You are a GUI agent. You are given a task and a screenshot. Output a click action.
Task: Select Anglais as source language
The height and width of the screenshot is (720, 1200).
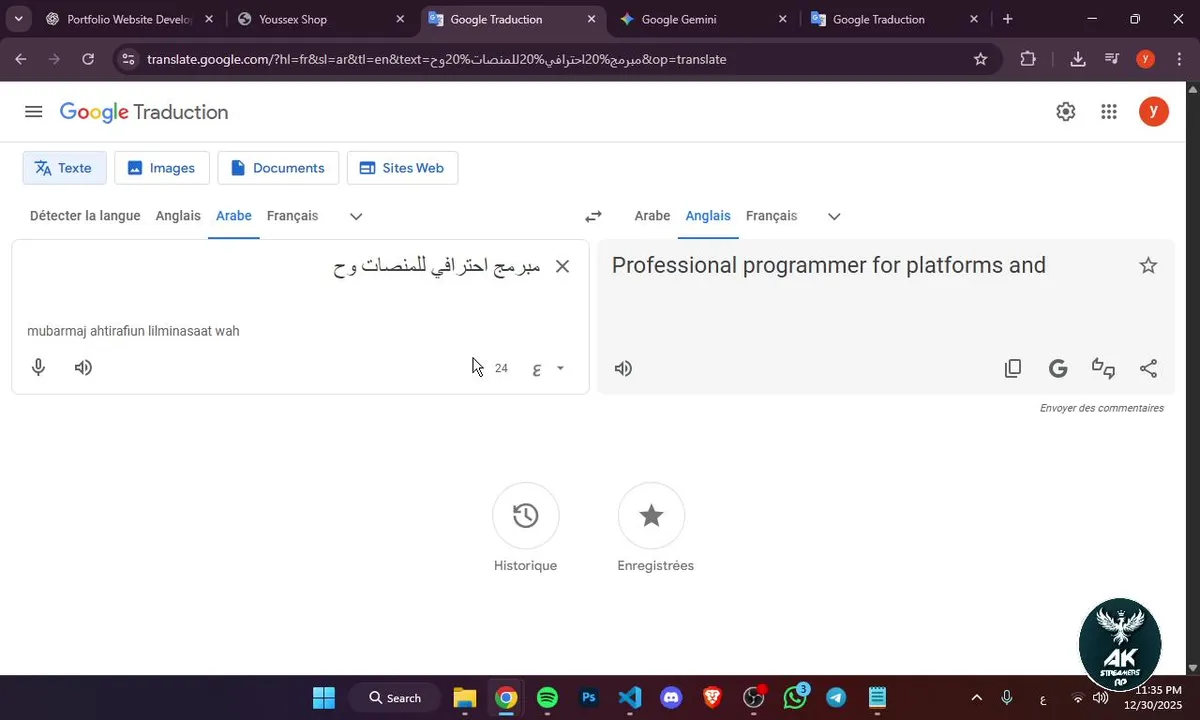click(178, 216)
